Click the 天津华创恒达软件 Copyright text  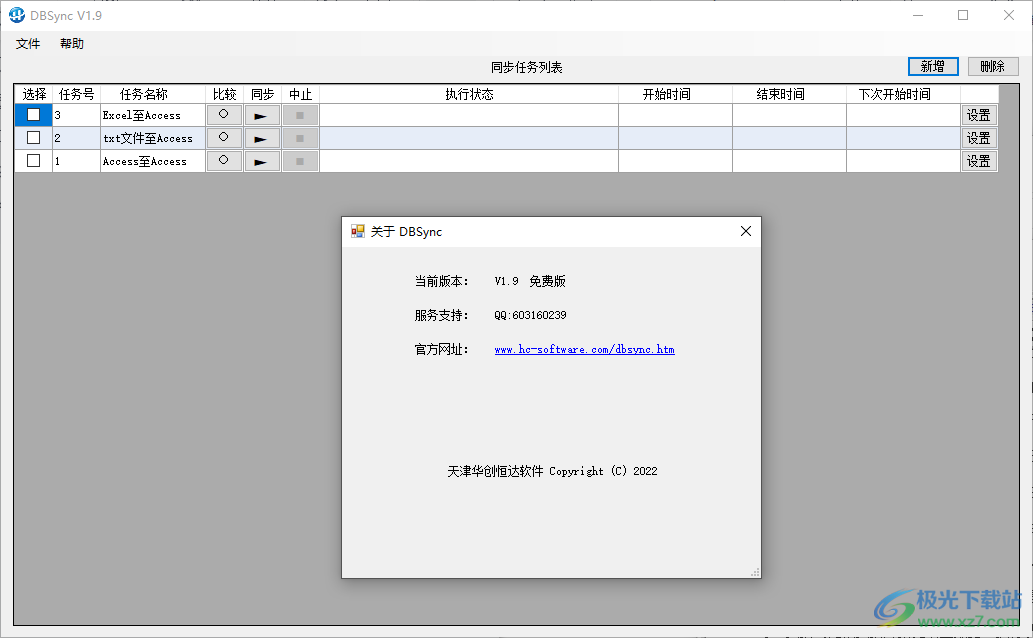(x=552, y=471)
